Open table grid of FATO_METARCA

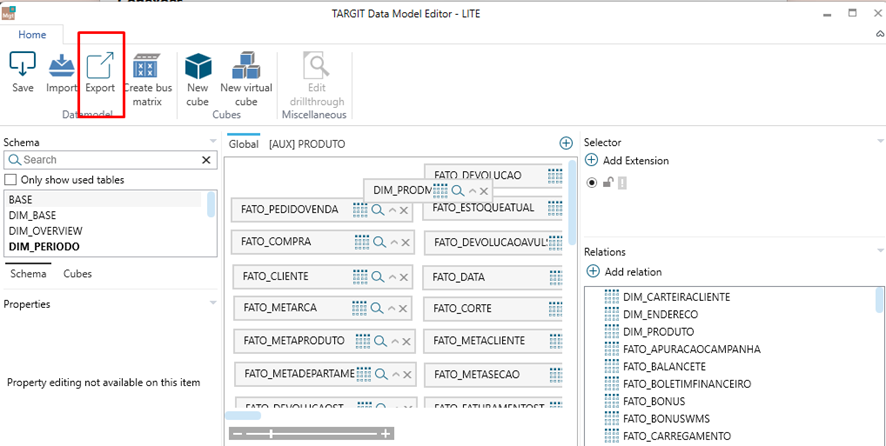pyautogui.click(x=359, y=308)
